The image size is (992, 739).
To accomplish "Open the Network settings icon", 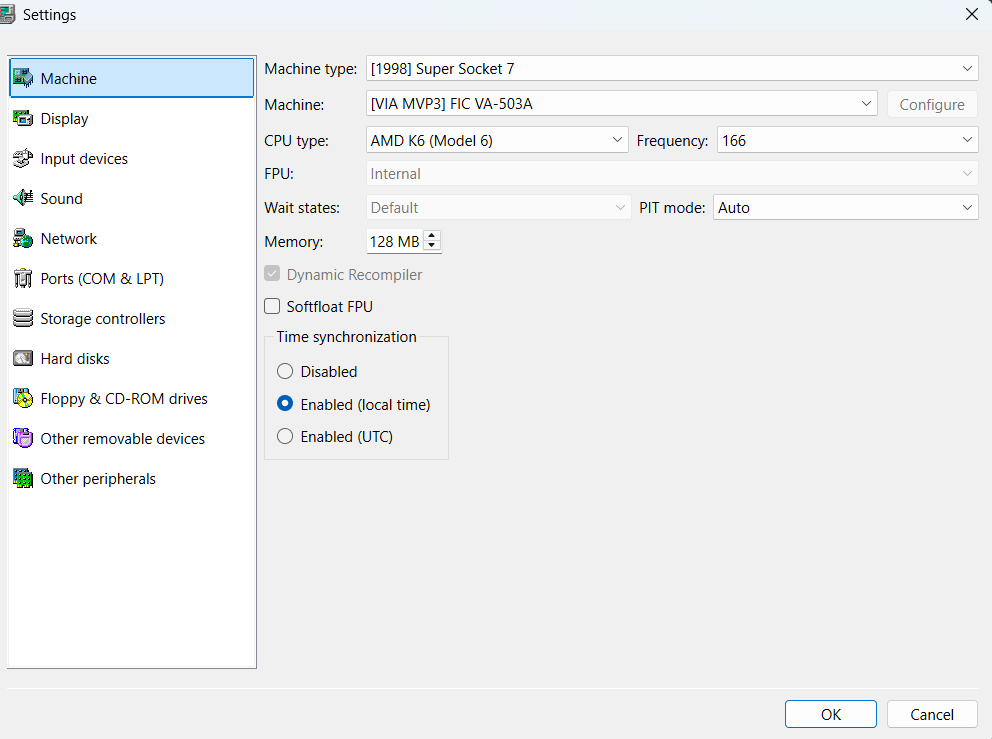I will click(x=23, y=239).
